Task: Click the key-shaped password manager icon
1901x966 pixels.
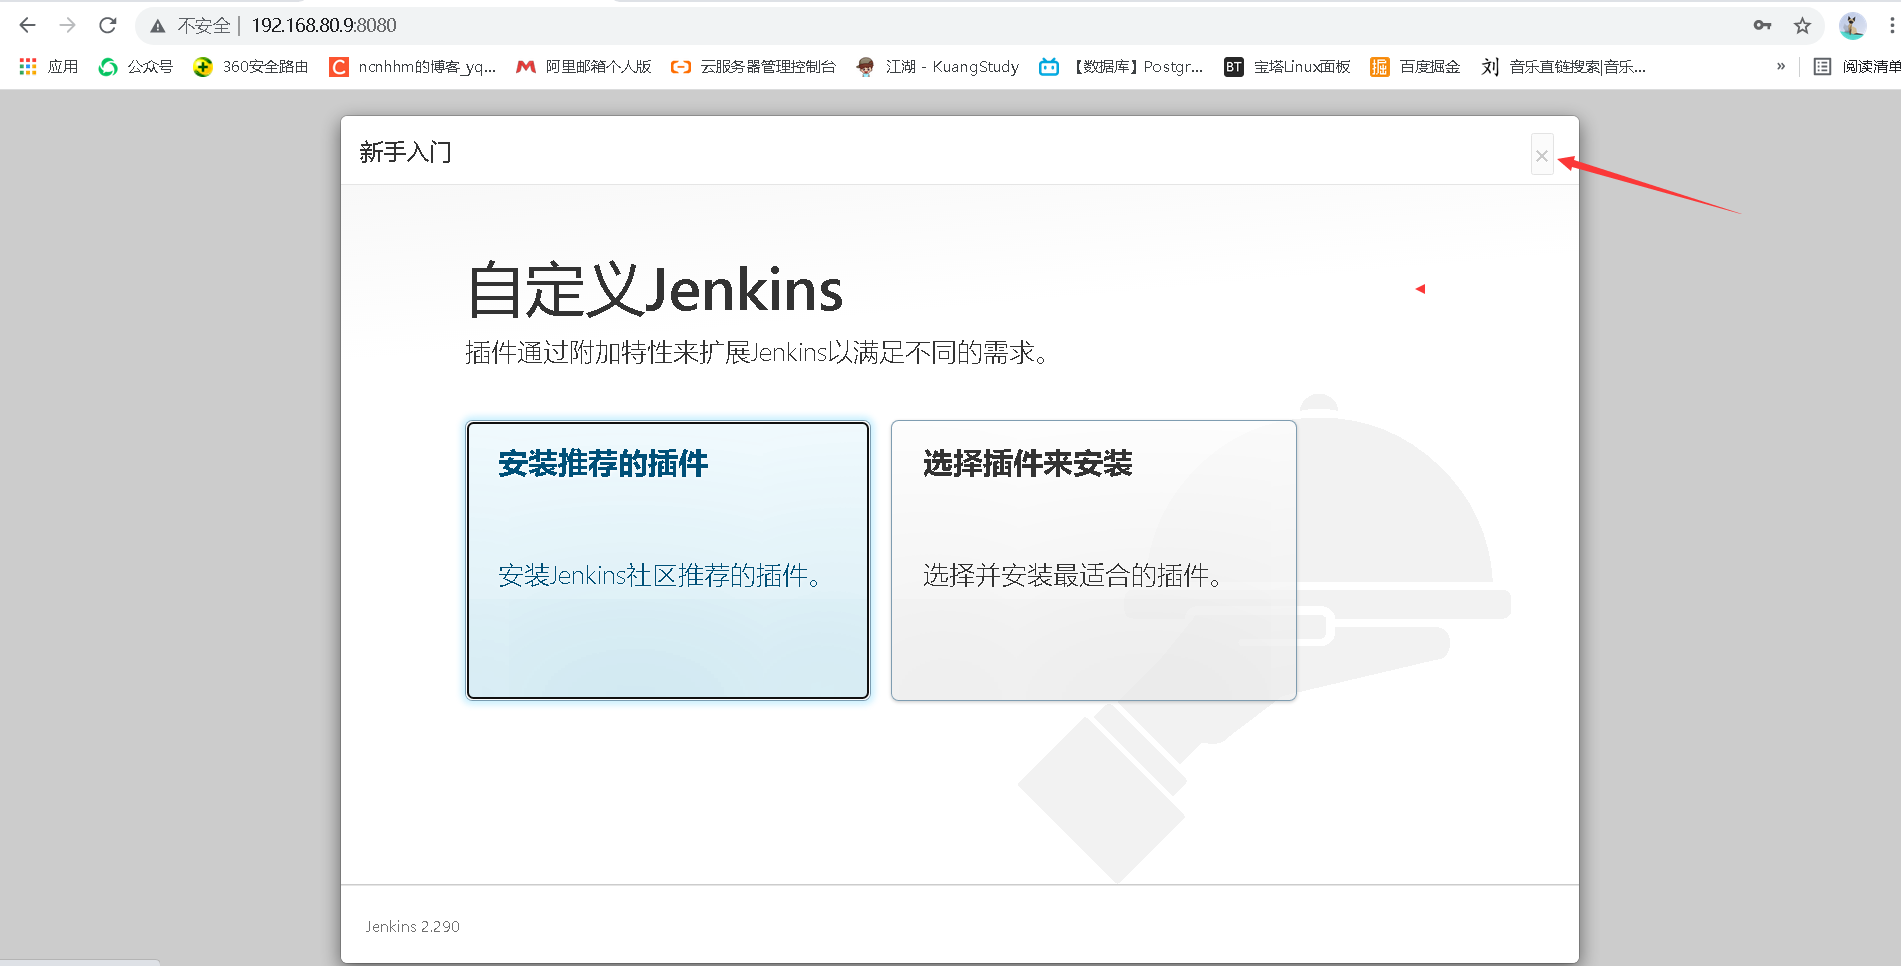Action: pos(1761,25)
